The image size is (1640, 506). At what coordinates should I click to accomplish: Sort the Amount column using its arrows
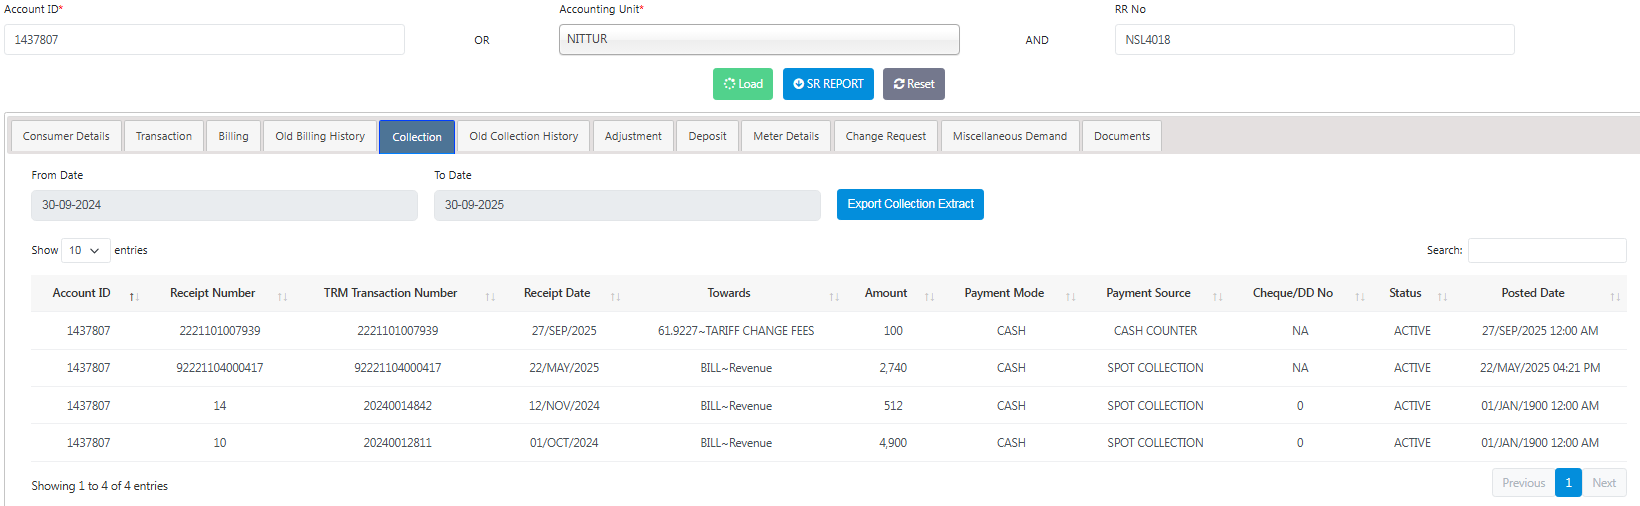[929, 296]
